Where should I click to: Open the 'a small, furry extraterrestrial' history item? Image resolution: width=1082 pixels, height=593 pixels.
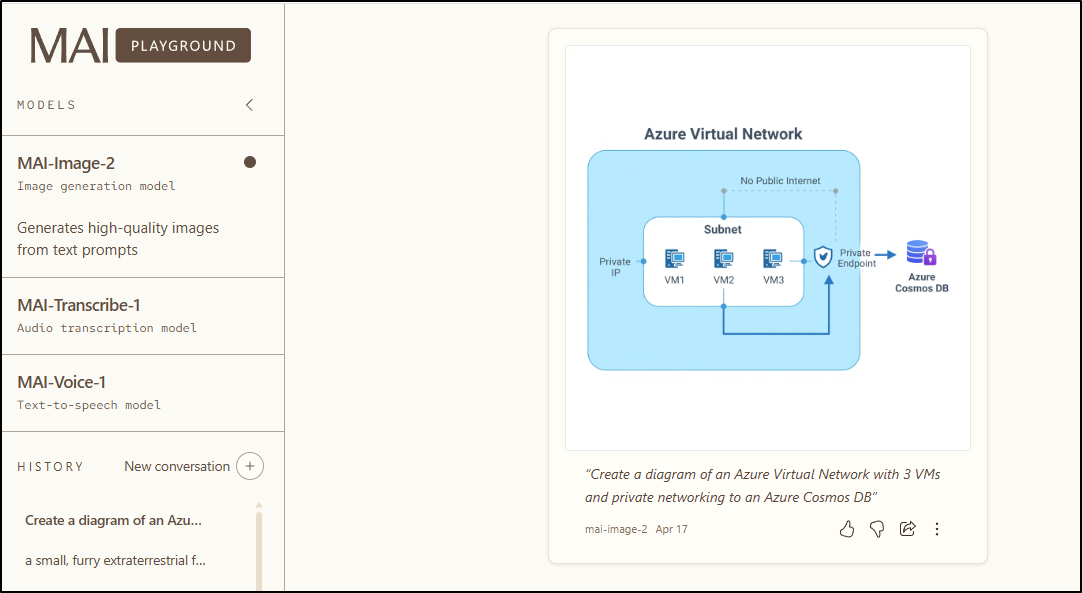click(x=116, y=560)
